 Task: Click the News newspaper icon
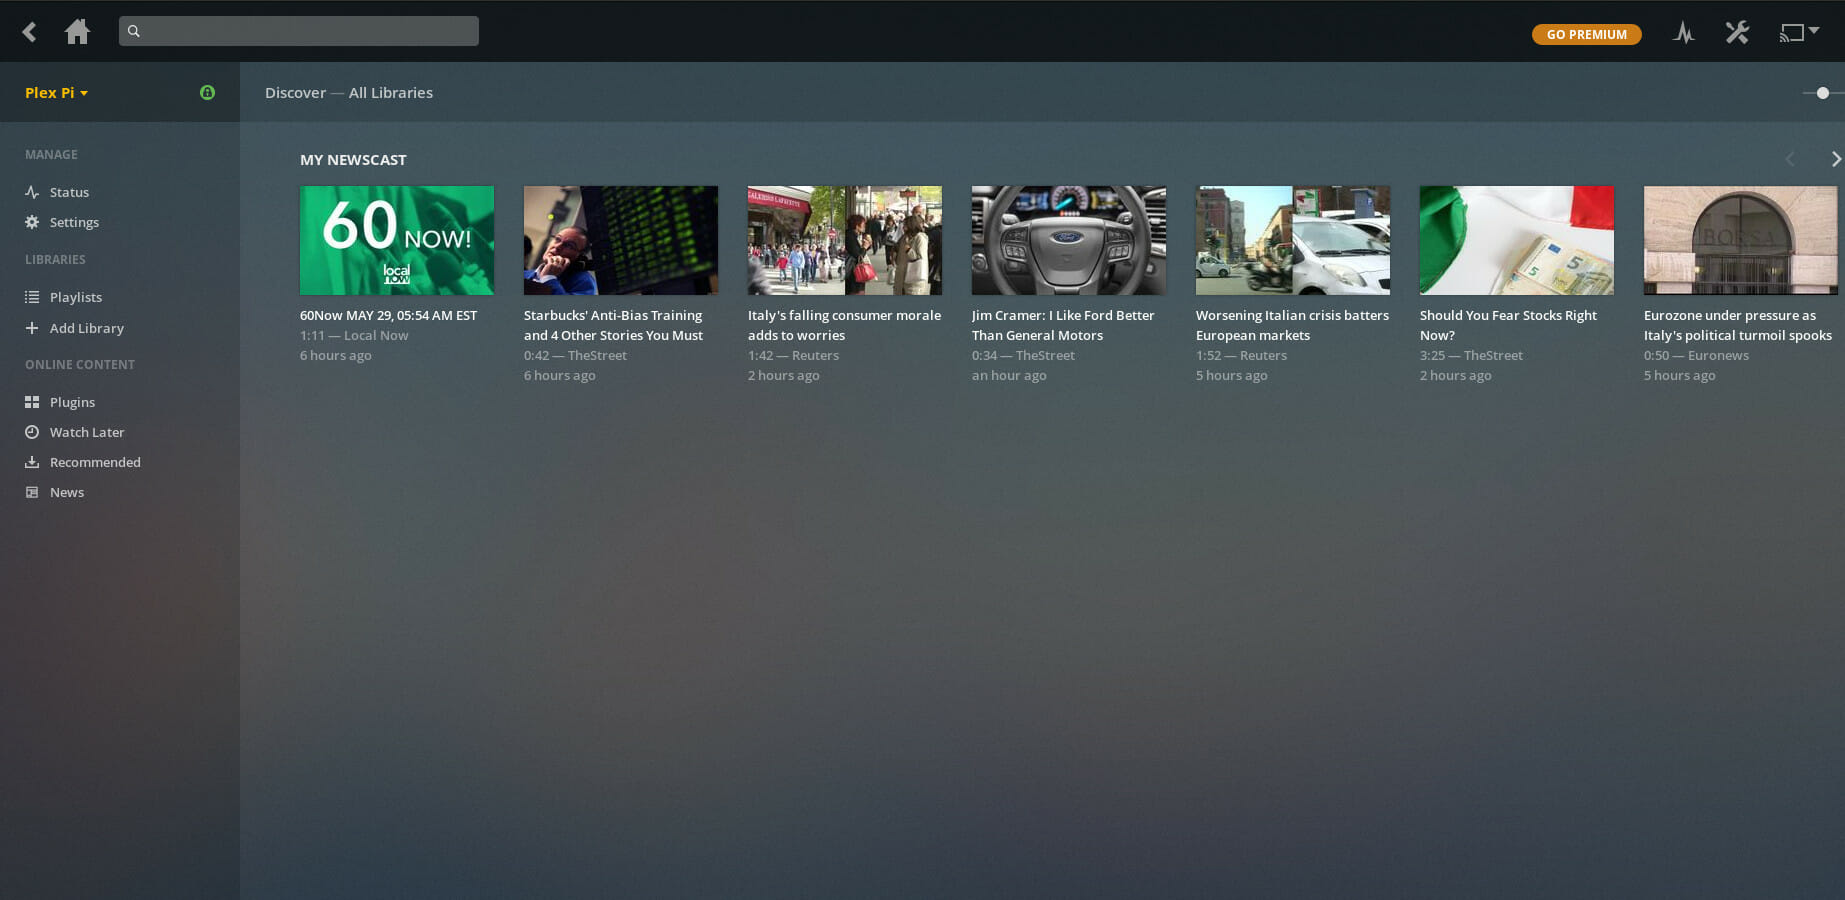tap(32, 492)
